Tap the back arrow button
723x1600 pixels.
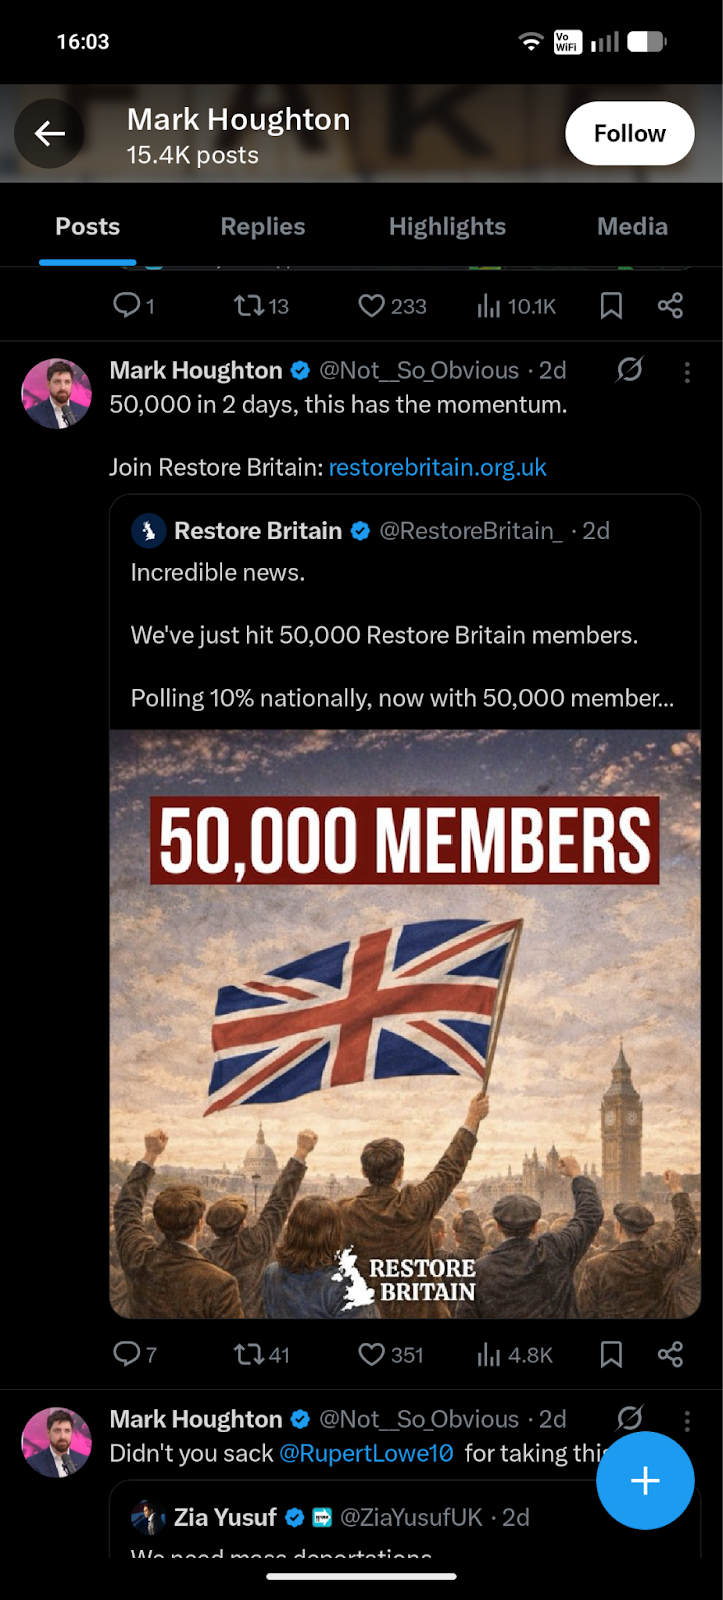tap(49, 134)
